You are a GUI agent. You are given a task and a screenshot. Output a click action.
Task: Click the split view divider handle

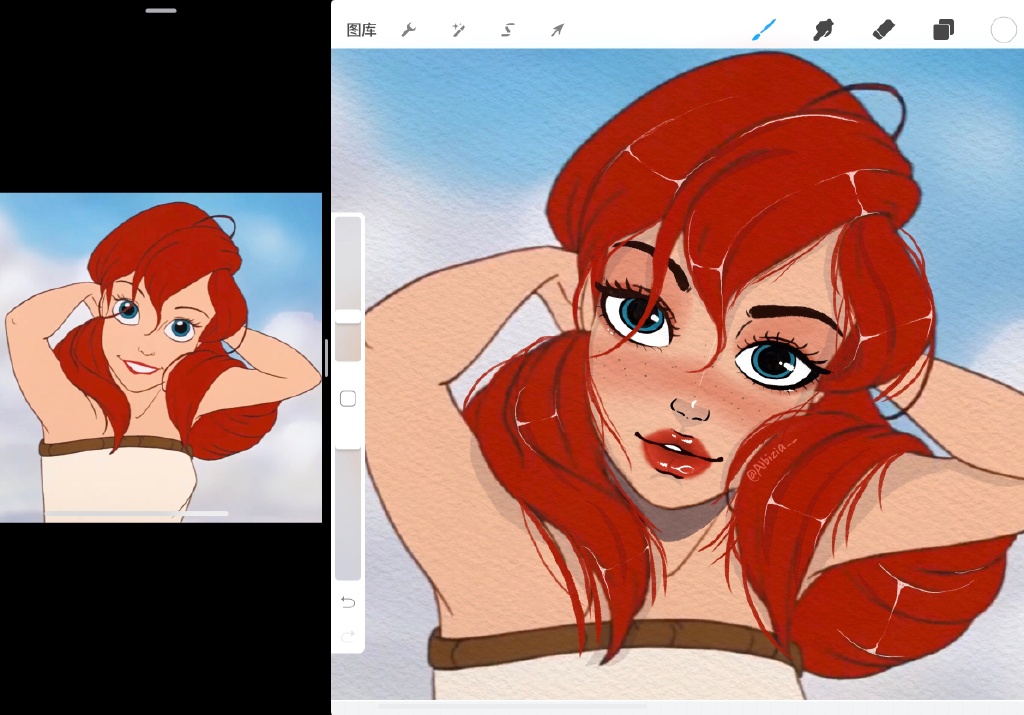pyautogui.click(x=326, y=358)
